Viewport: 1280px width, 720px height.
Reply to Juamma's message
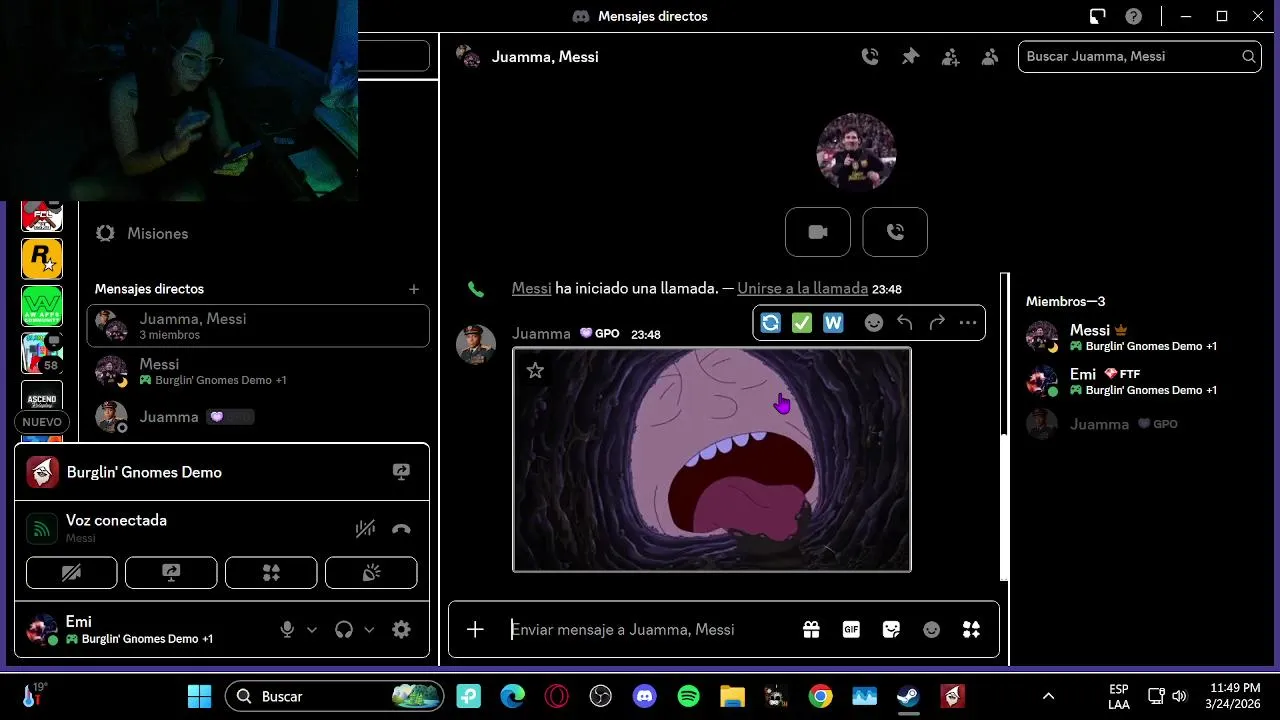905,323
